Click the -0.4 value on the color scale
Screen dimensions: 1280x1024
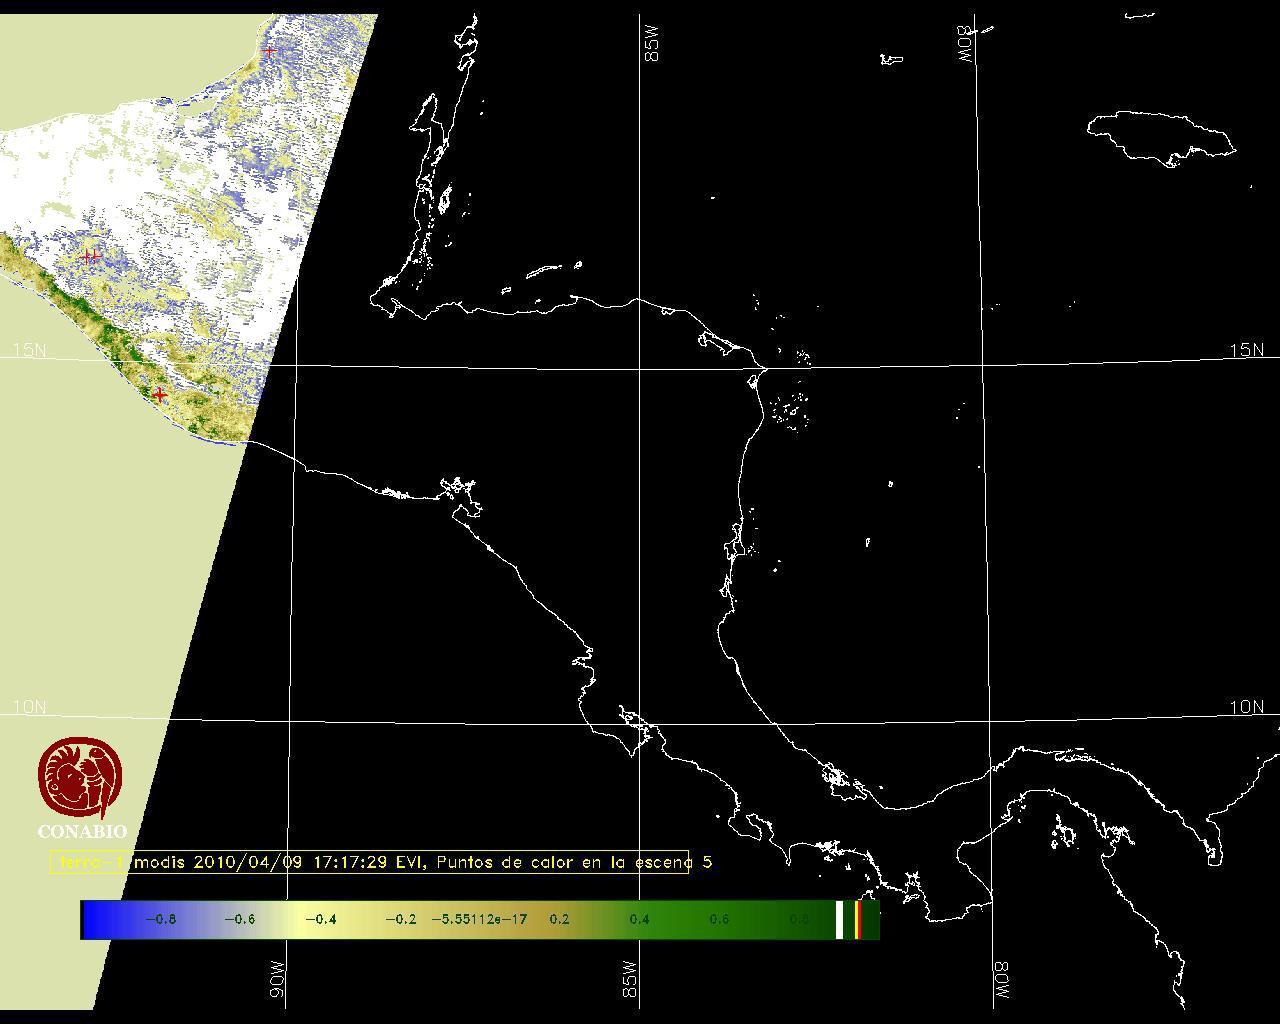coord(320,919)
